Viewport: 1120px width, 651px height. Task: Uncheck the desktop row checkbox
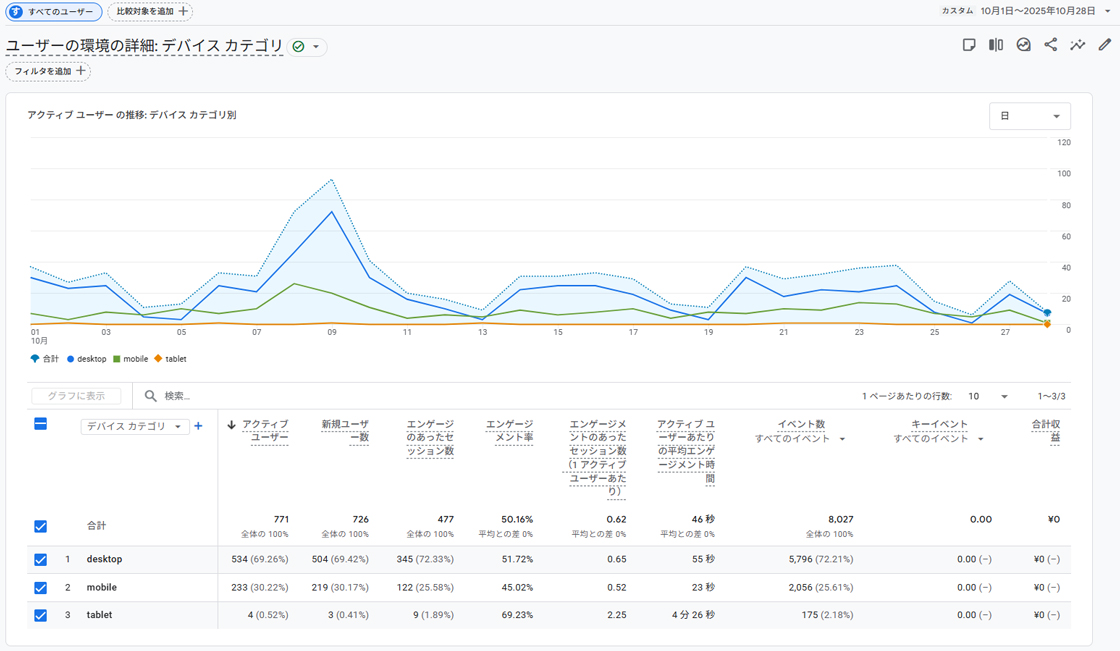coord(41,560)
